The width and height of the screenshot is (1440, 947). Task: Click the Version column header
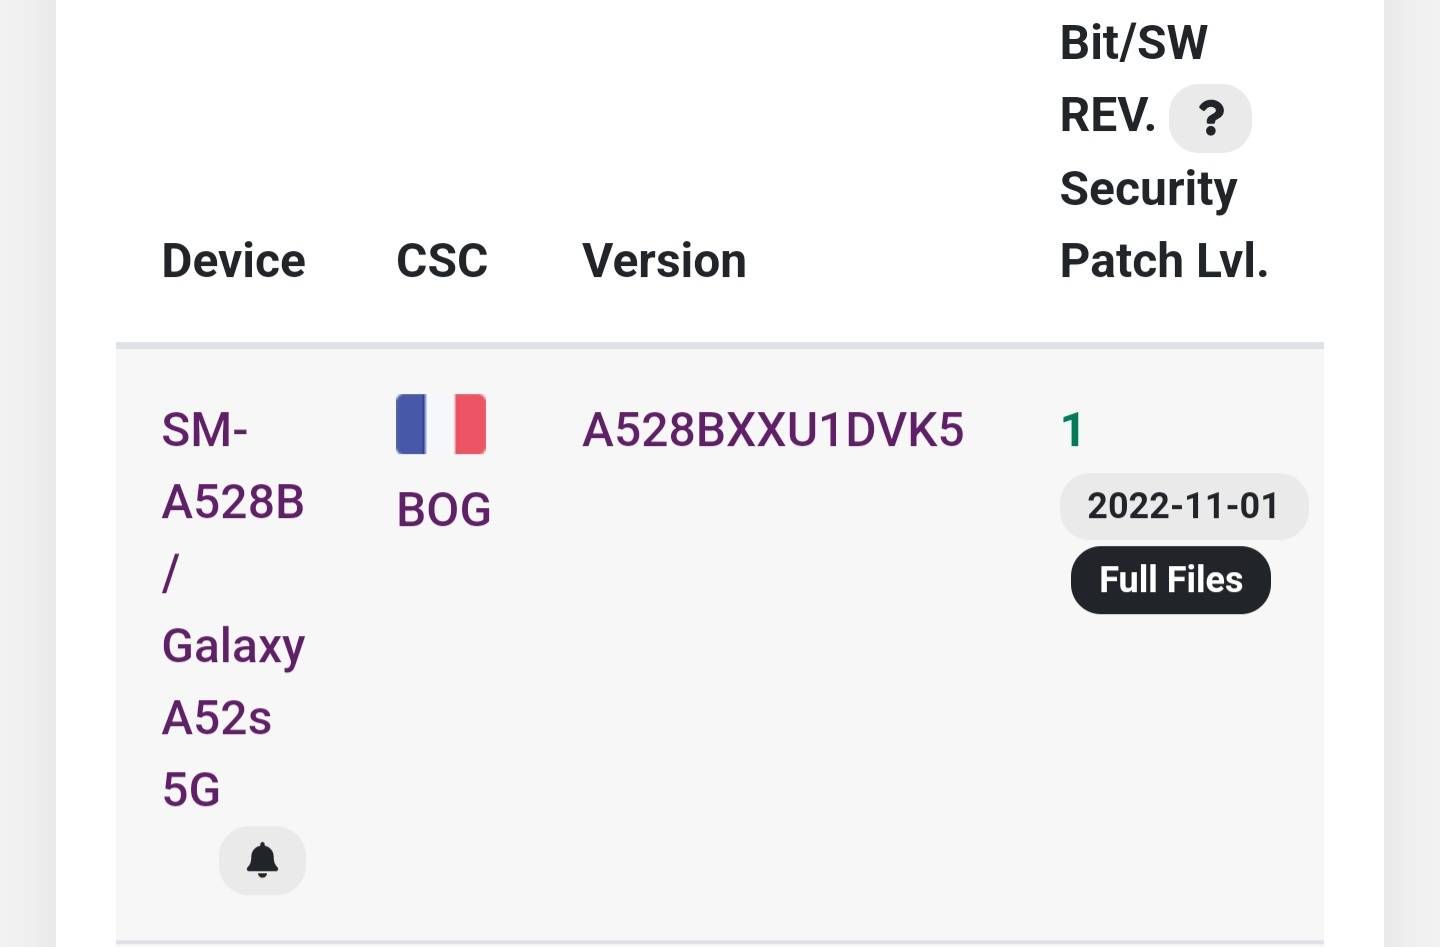click(x=665, y=261)
